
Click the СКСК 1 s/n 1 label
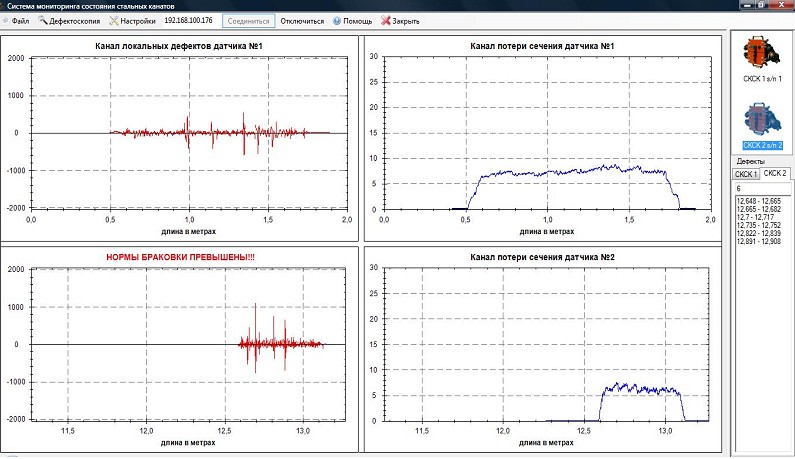click(763, 79)
